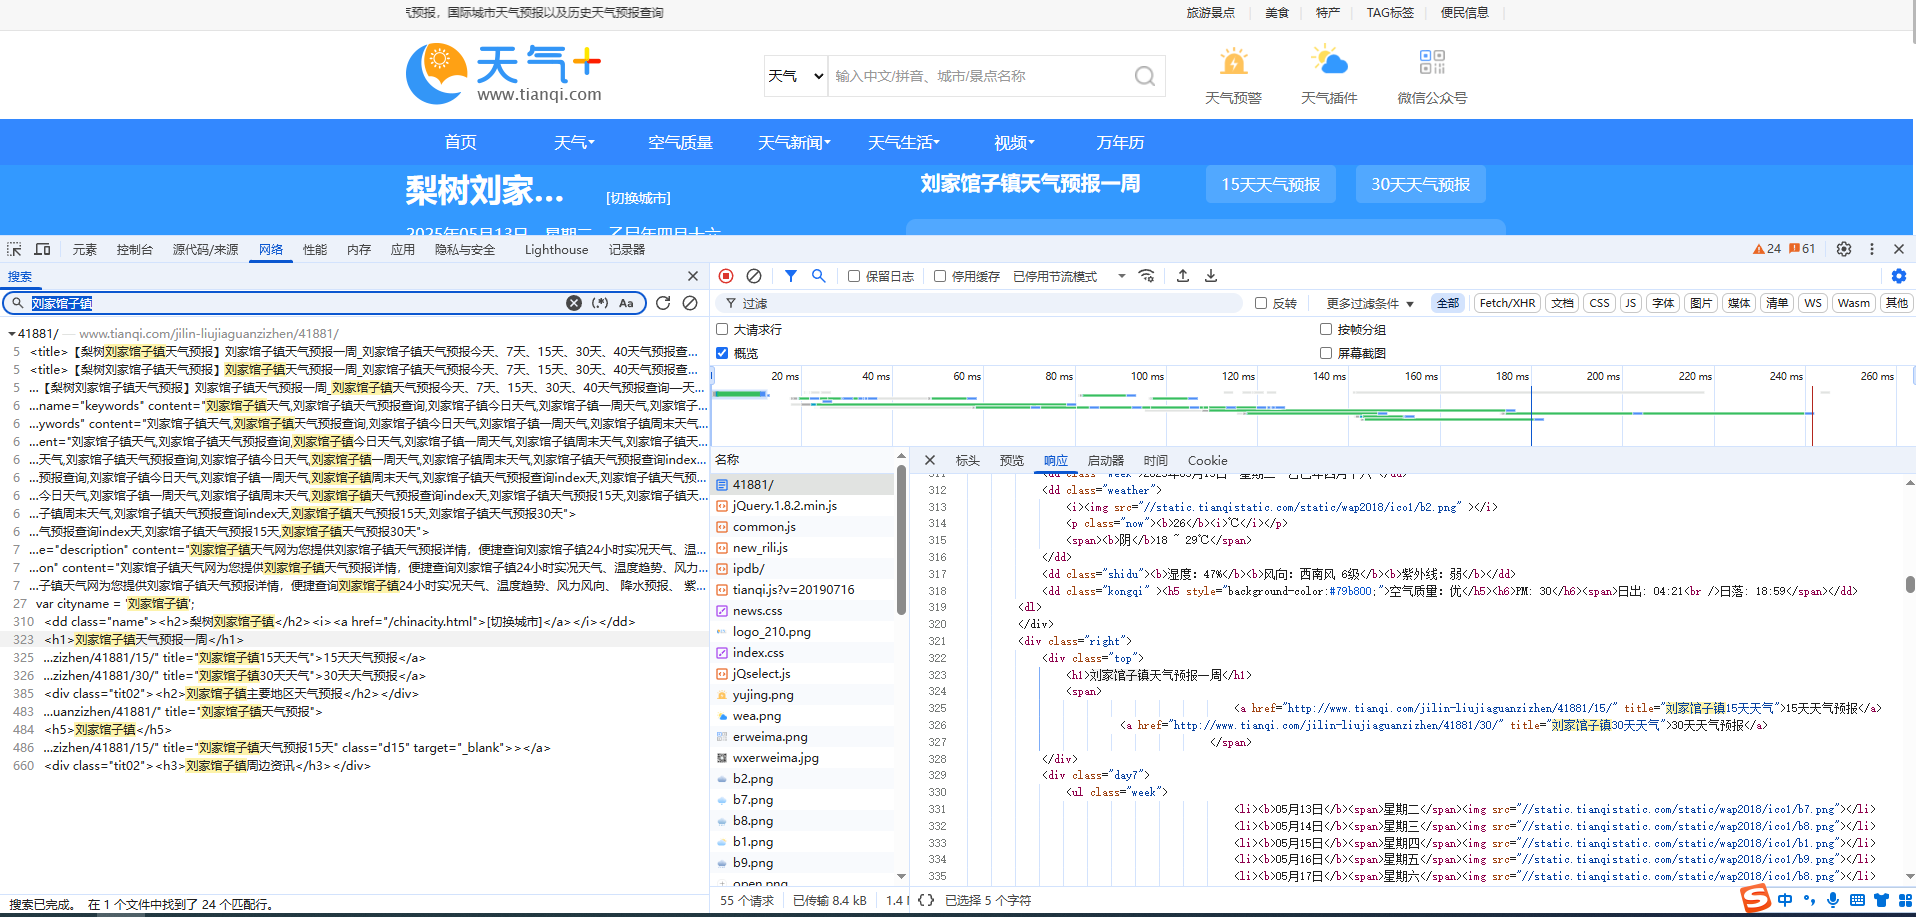Refresh the search results icon
The image size is (1916, 917).
coord(663,303)
